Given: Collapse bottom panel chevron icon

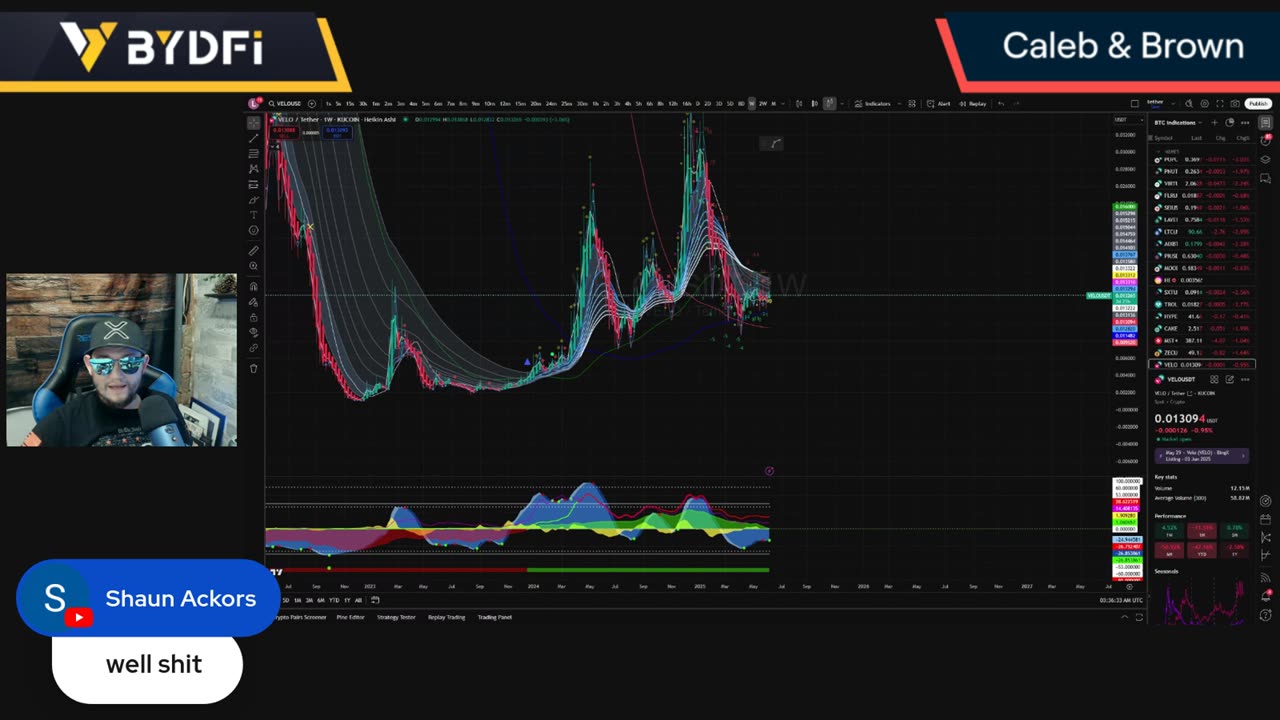Looking at the screenshot, I should (x=1124, y=617).
